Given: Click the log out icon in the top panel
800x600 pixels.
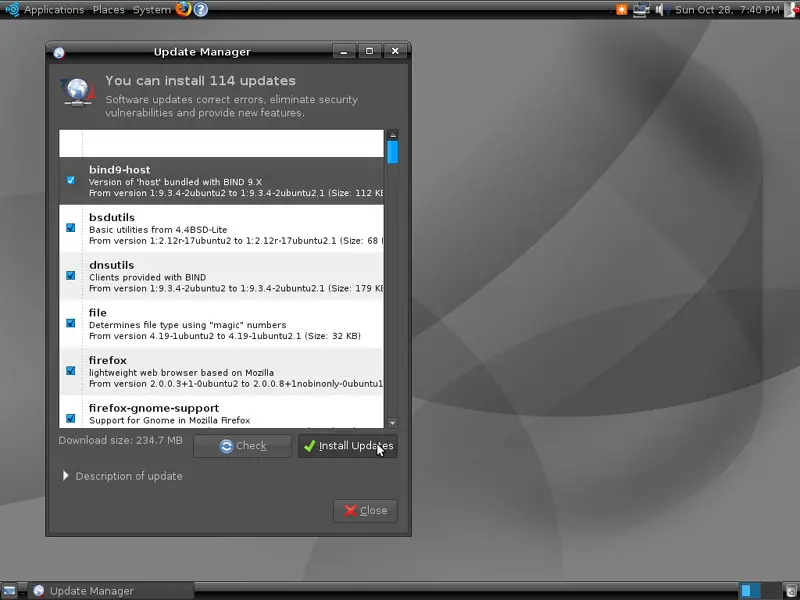Looking at the screenshot, I should (791, 10).
